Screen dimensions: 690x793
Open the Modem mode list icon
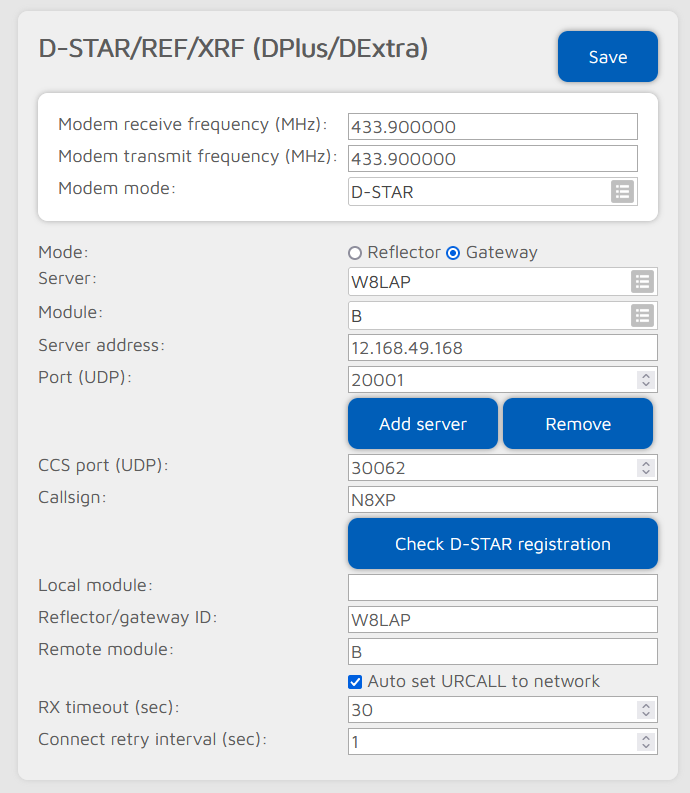[x=622, y=192]
